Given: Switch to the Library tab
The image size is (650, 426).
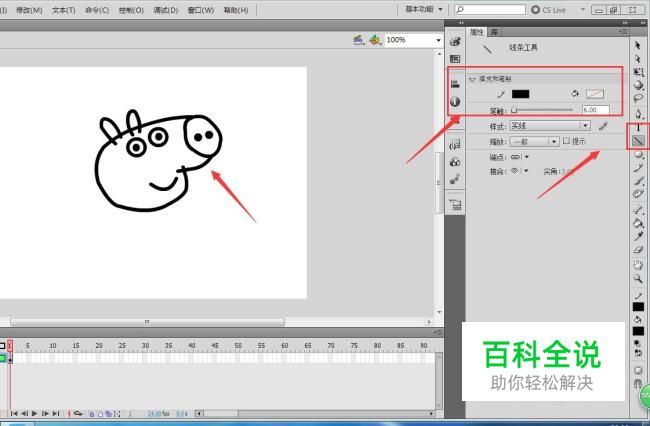Looking at the screenshot, I should (x=494, y=32).
